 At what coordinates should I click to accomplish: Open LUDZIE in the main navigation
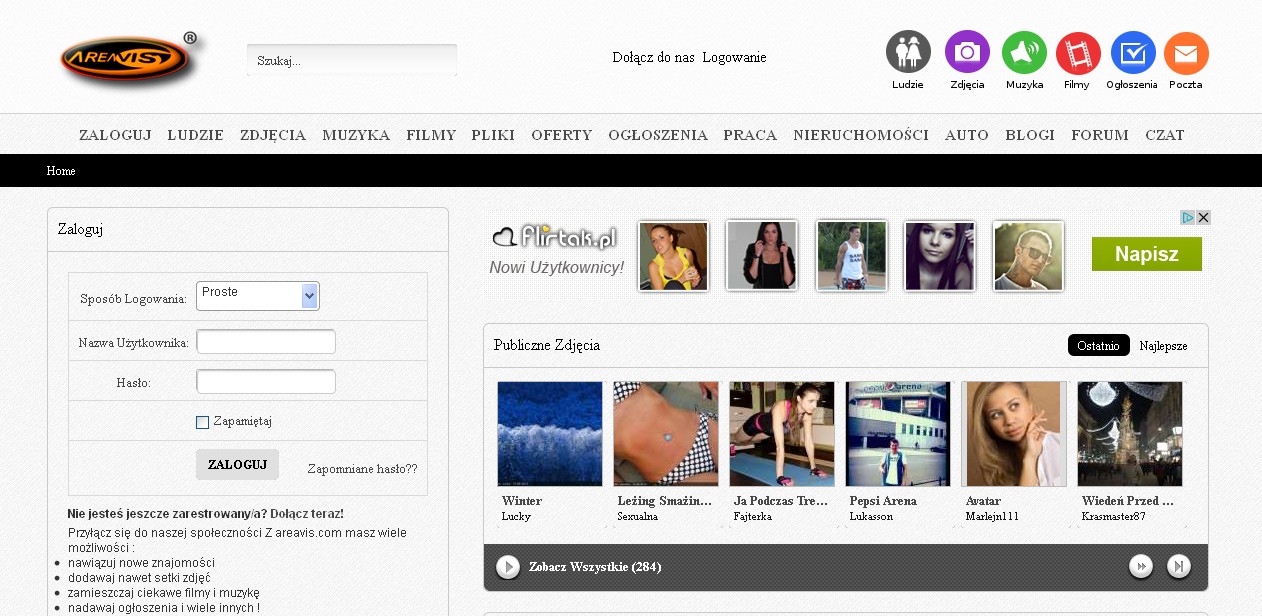click(196, 135)
